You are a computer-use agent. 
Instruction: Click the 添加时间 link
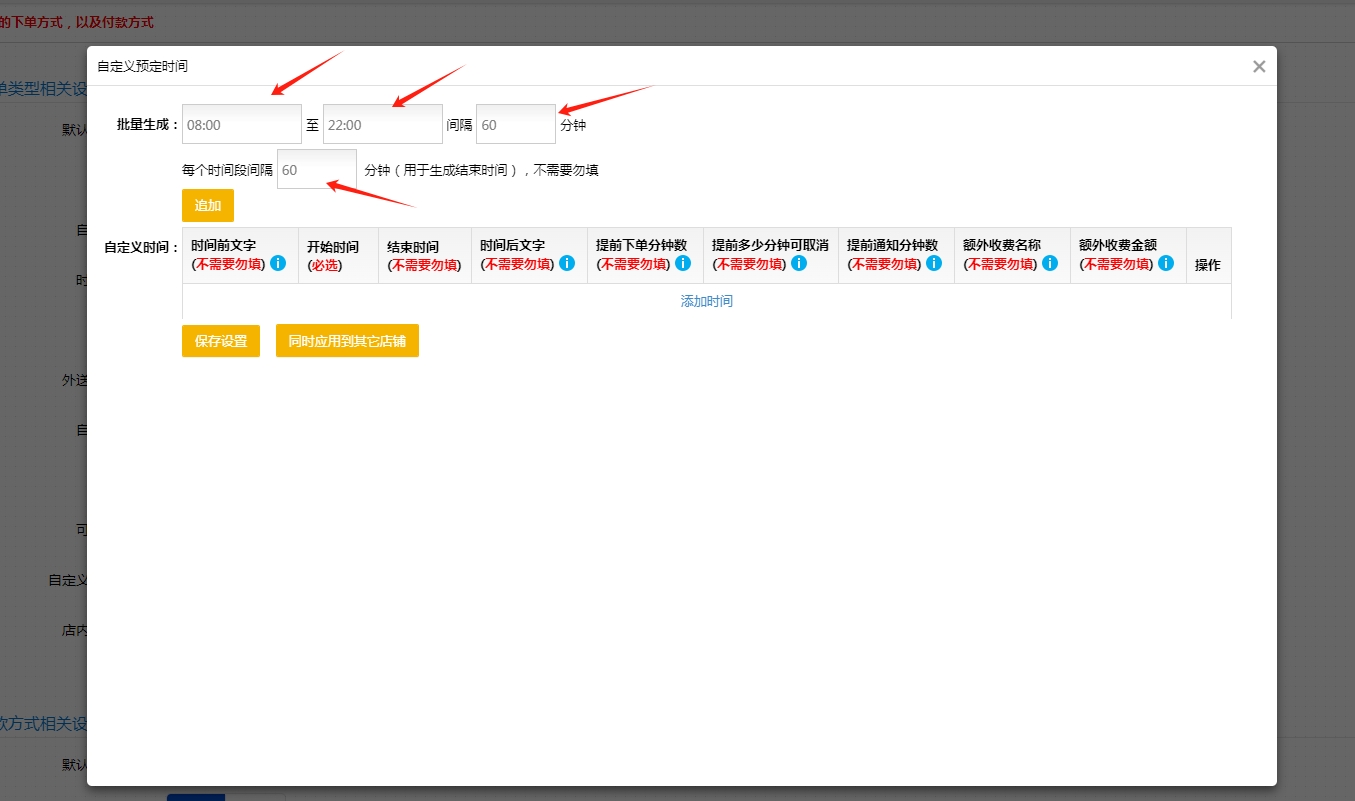coord(706,301)
